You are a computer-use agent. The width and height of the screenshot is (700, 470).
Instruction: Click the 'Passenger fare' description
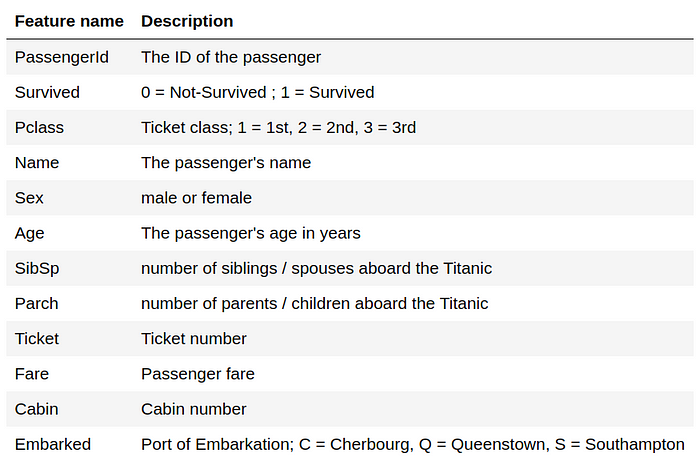198,374
